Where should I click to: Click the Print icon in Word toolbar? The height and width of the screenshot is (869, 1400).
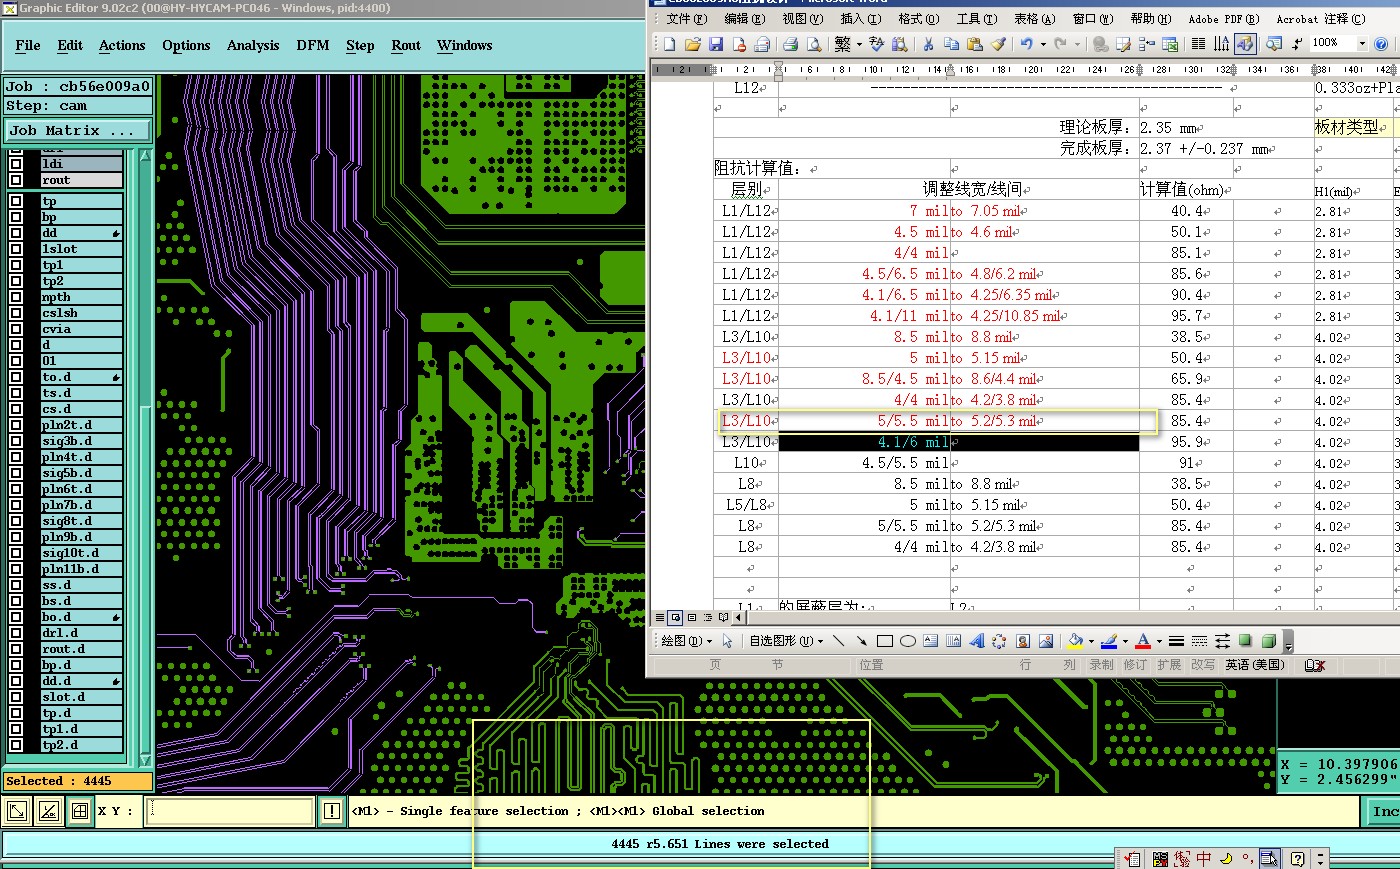[790, 44]
